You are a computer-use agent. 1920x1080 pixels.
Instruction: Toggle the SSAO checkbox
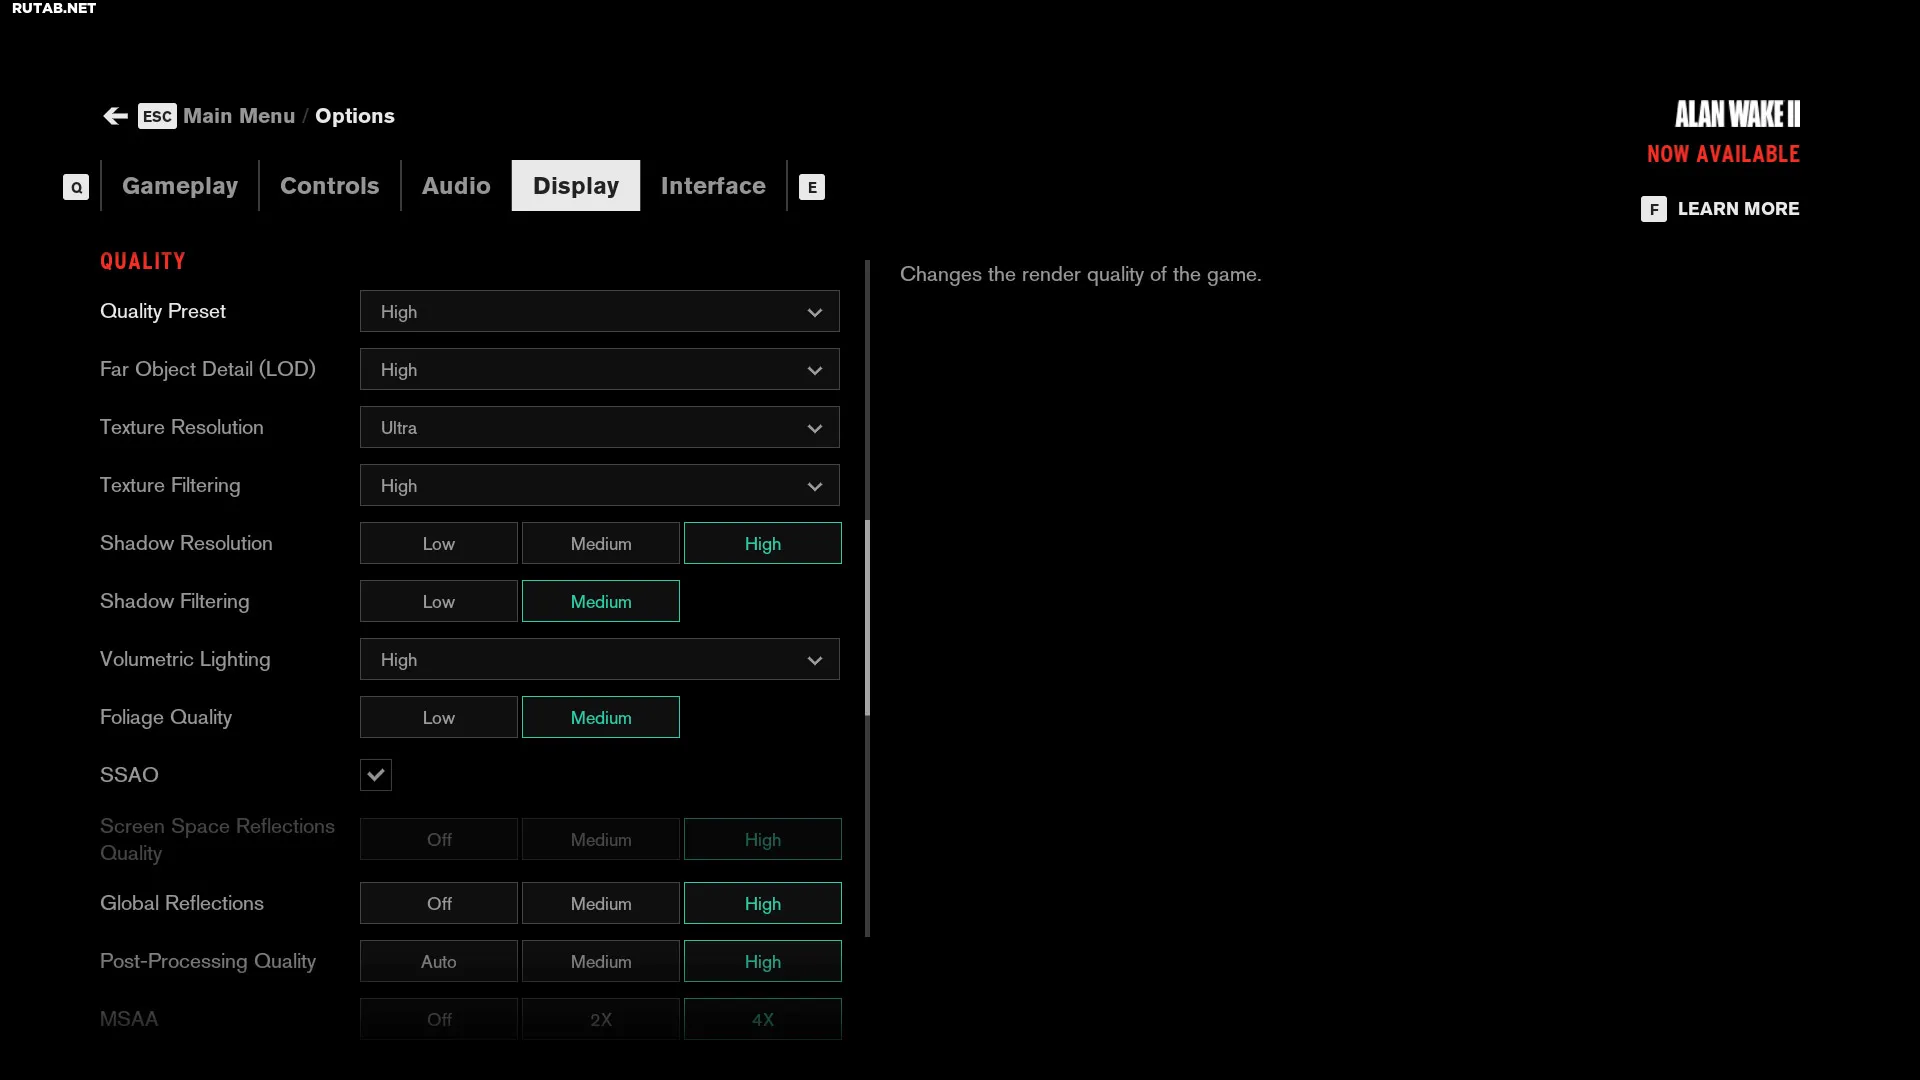[x=376, y=775]
